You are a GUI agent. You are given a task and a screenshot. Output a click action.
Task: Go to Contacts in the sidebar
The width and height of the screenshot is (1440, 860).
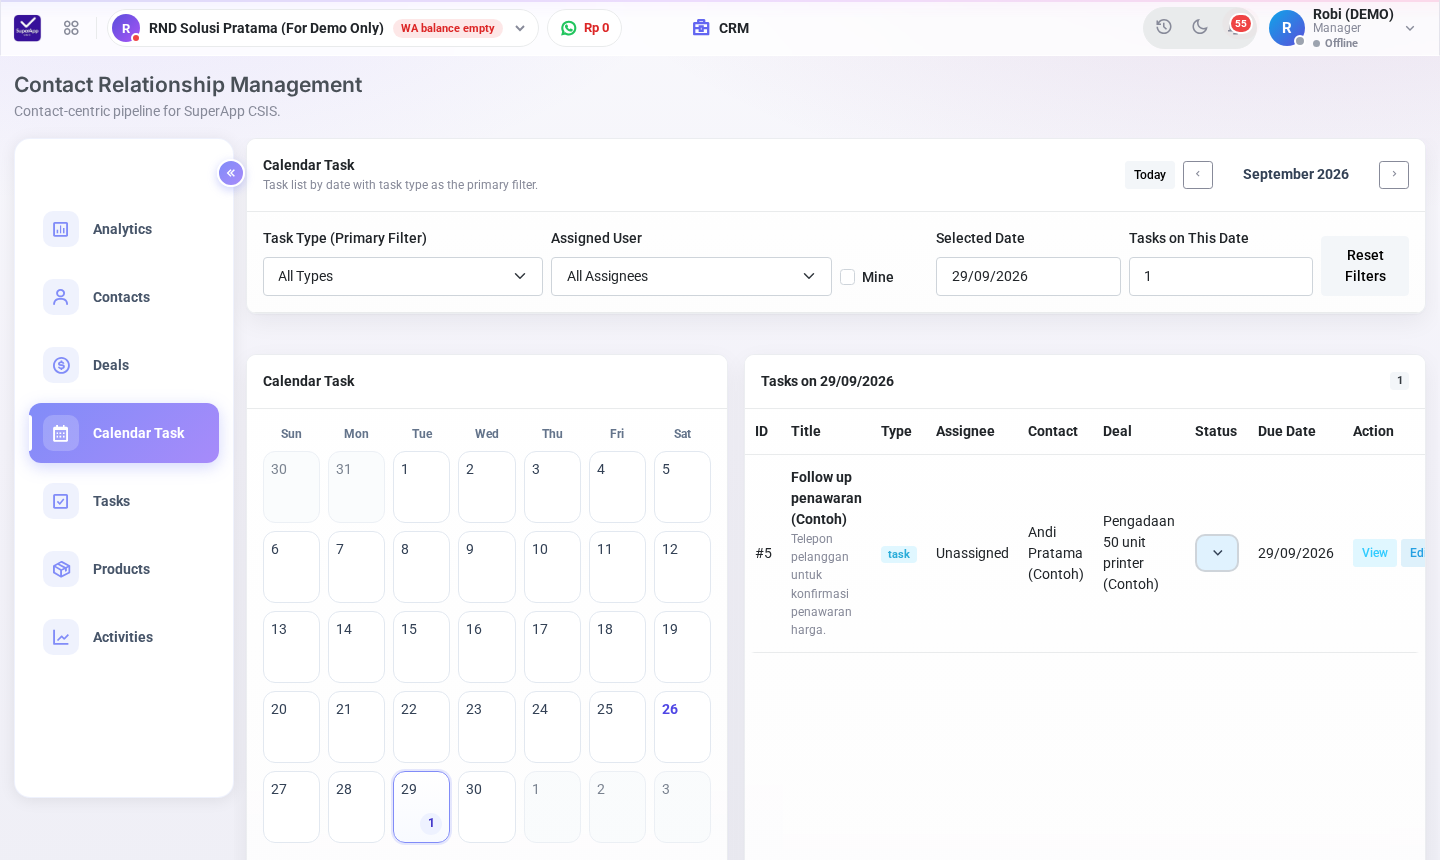tap(124, 297)
